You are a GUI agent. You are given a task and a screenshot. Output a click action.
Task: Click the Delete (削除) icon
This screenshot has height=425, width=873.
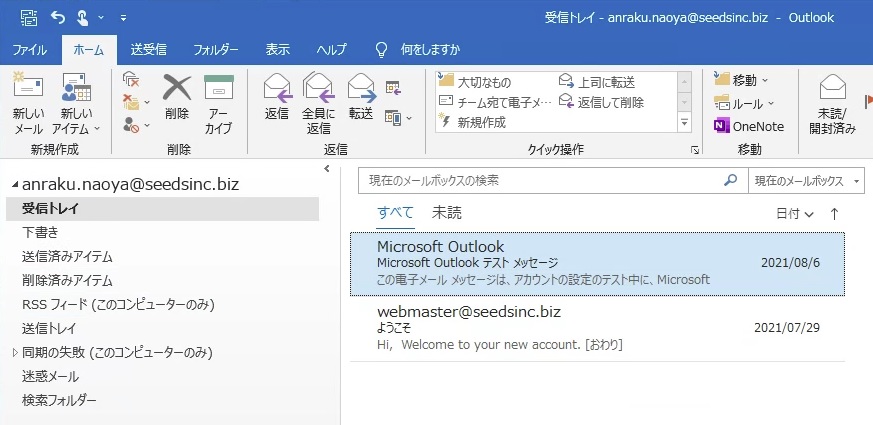click(x=177, y=96)
